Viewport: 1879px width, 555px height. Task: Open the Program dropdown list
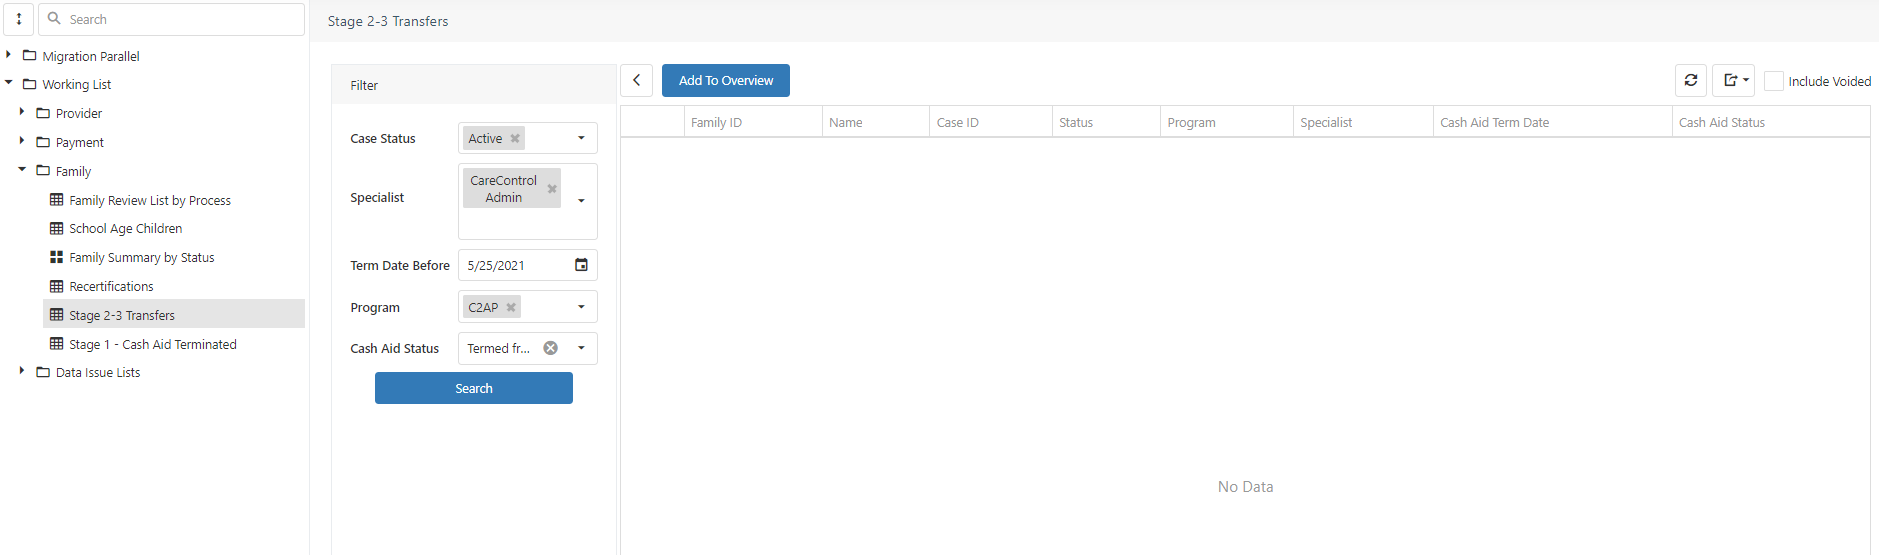pos(581,307)
